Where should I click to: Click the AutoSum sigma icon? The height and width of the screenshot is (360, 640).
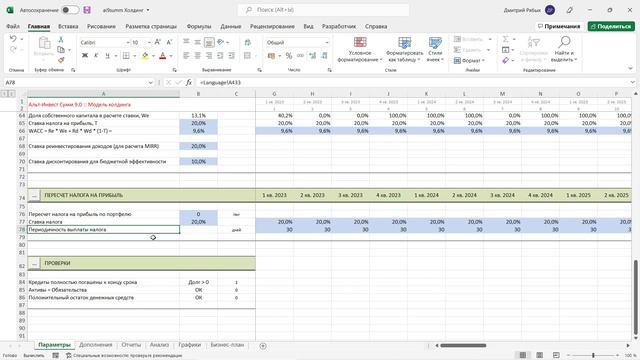506,39
